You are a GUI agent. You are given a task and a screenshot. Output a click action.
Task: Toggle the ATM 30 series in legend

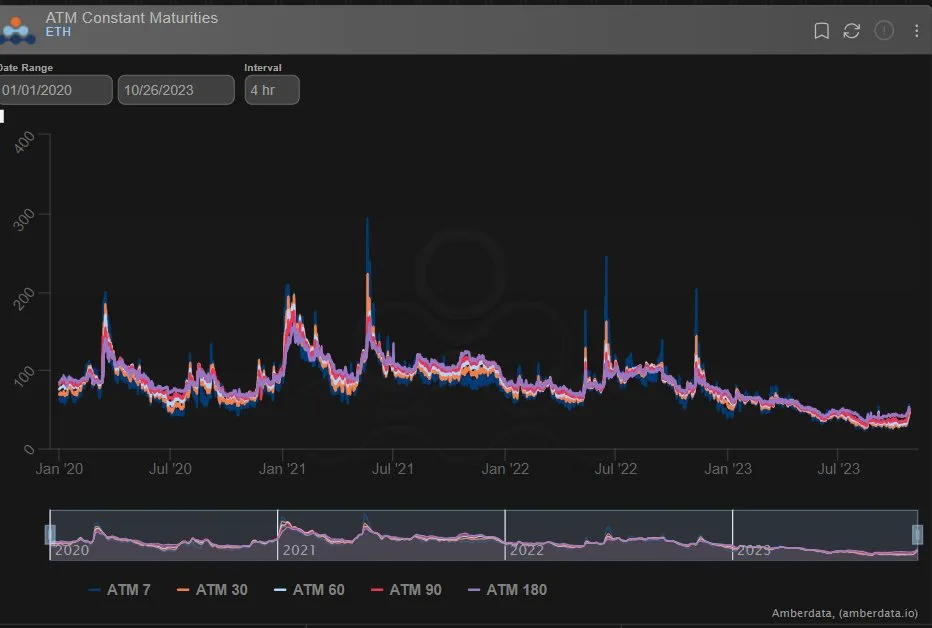(x=212, y=589)
